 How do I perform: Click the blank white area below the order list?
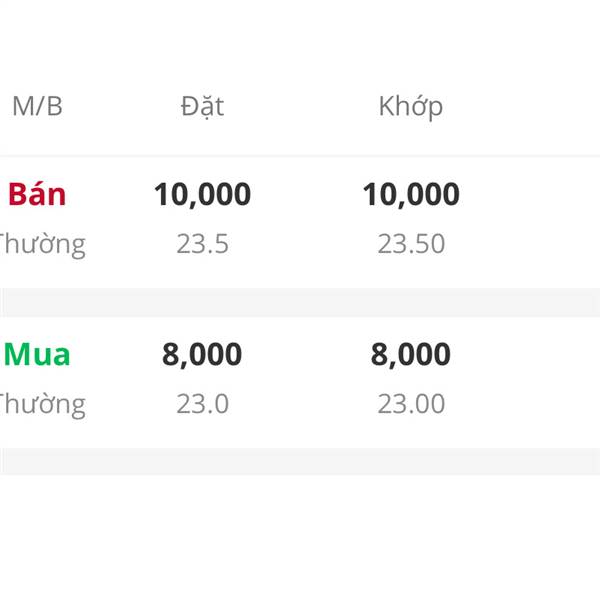pyautogui.click(x=300, y=540)
